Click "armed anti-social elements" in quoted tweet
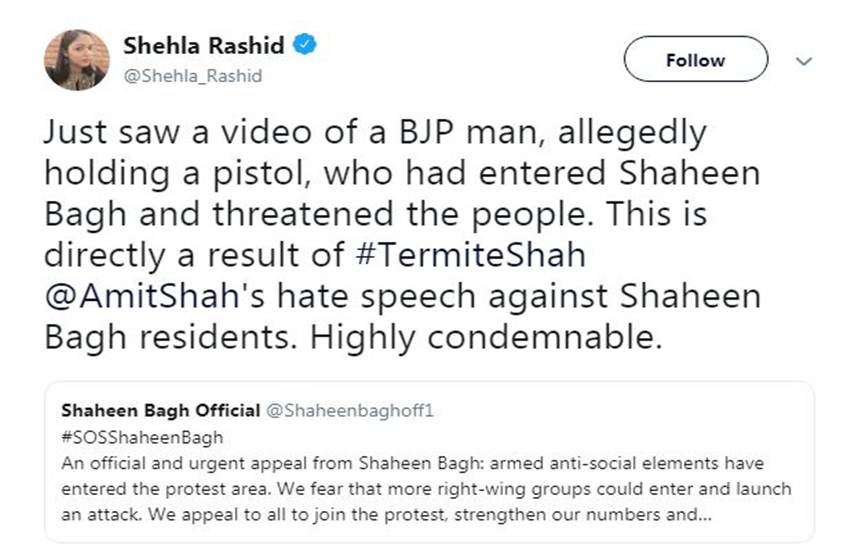This screenshot has height=550, width=850. [620, 463]
